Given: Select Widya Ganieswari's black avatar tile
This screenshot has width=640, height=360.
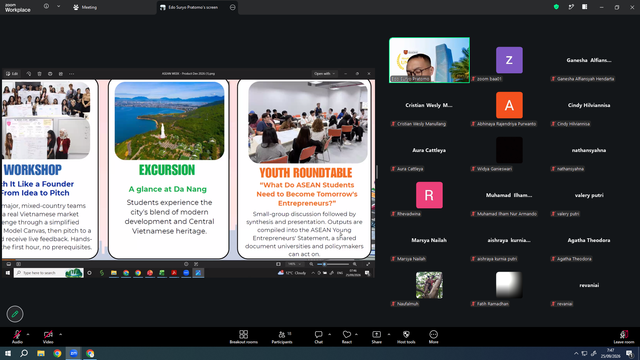Looking at the screenshot, I should click(x=509, y=150).
